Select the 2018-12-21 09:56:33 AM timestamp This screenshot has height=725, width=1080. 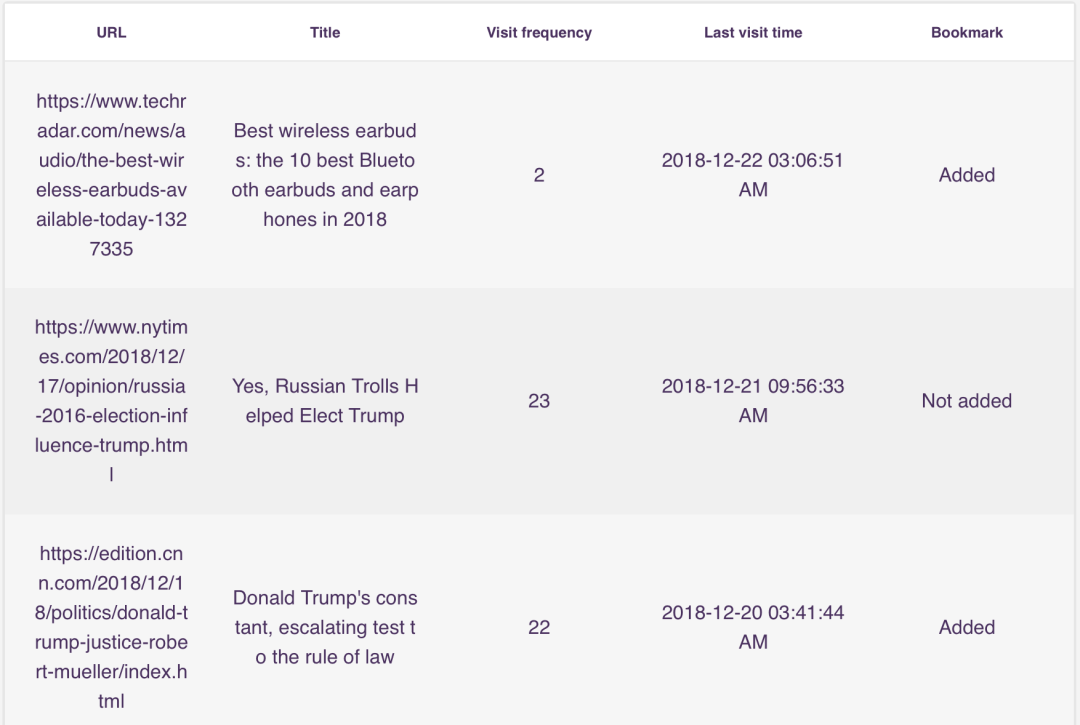[753, 401]
